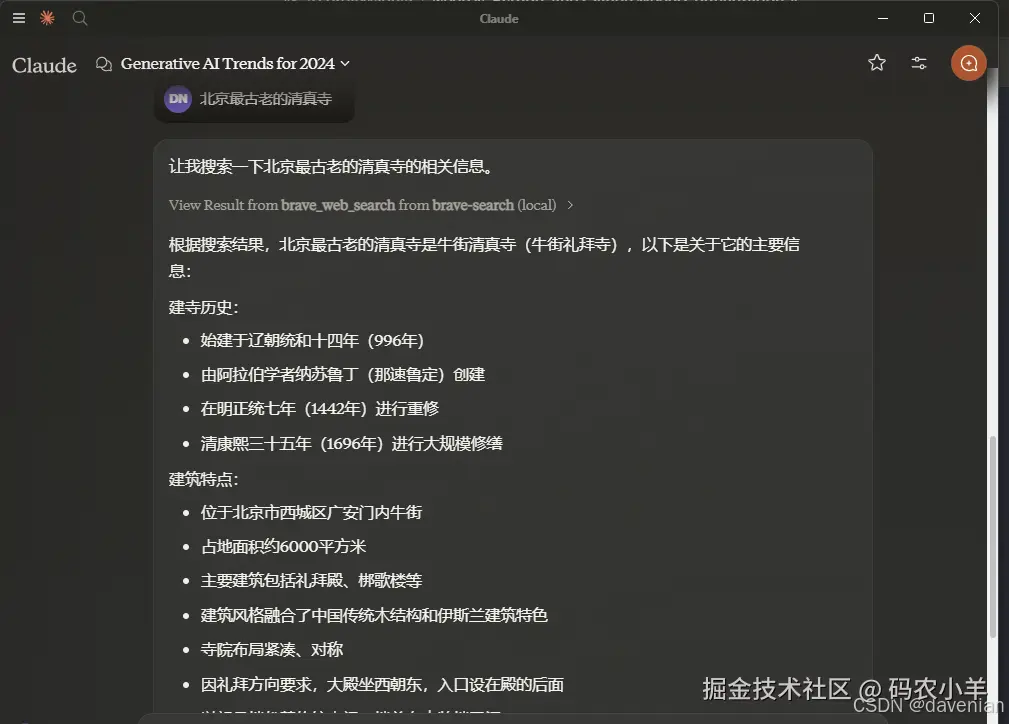Screen dimensions: 1009x724
Task: Select line 由阿拉伯学者纳苏鲁丁 创建
Action: (342, 375)
